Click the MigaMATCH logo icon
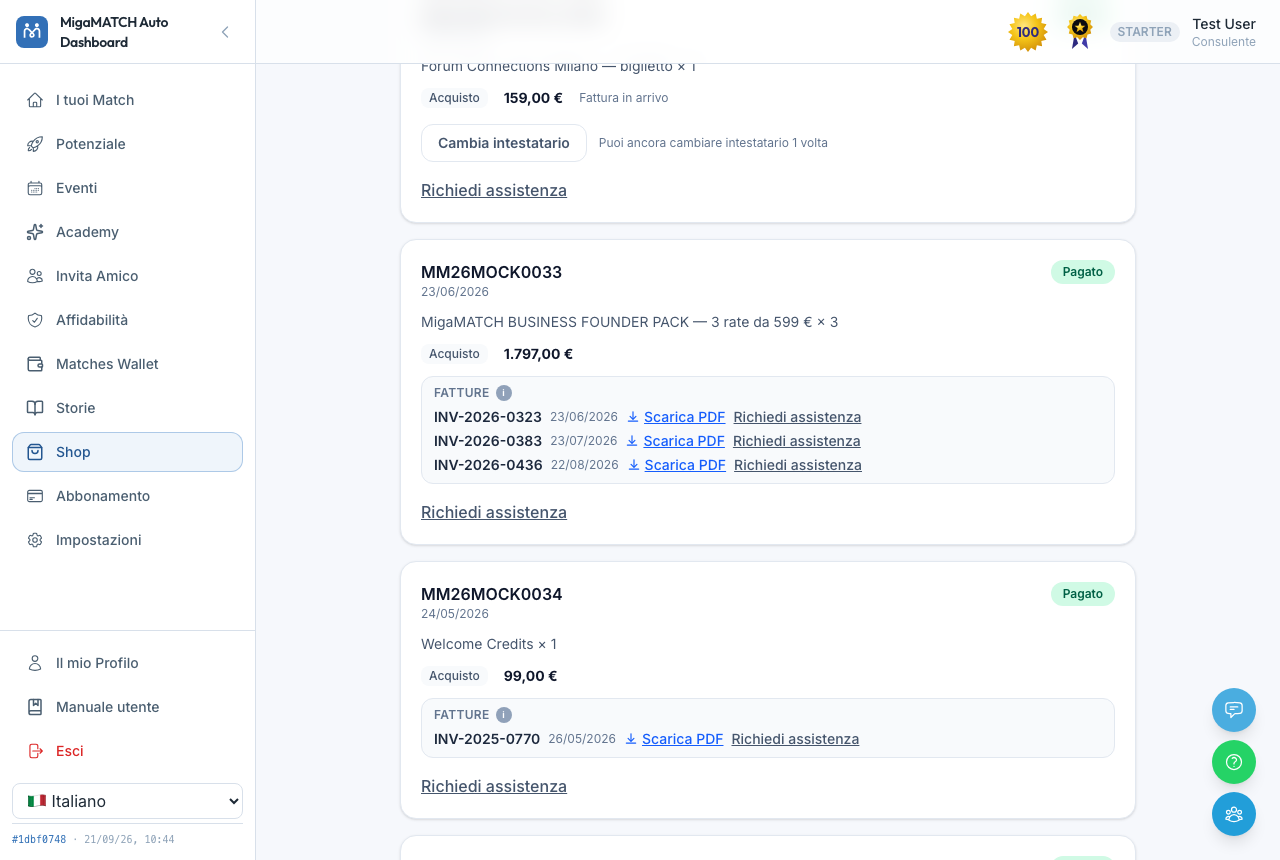 pyautogui.click(x=32, y=32)
